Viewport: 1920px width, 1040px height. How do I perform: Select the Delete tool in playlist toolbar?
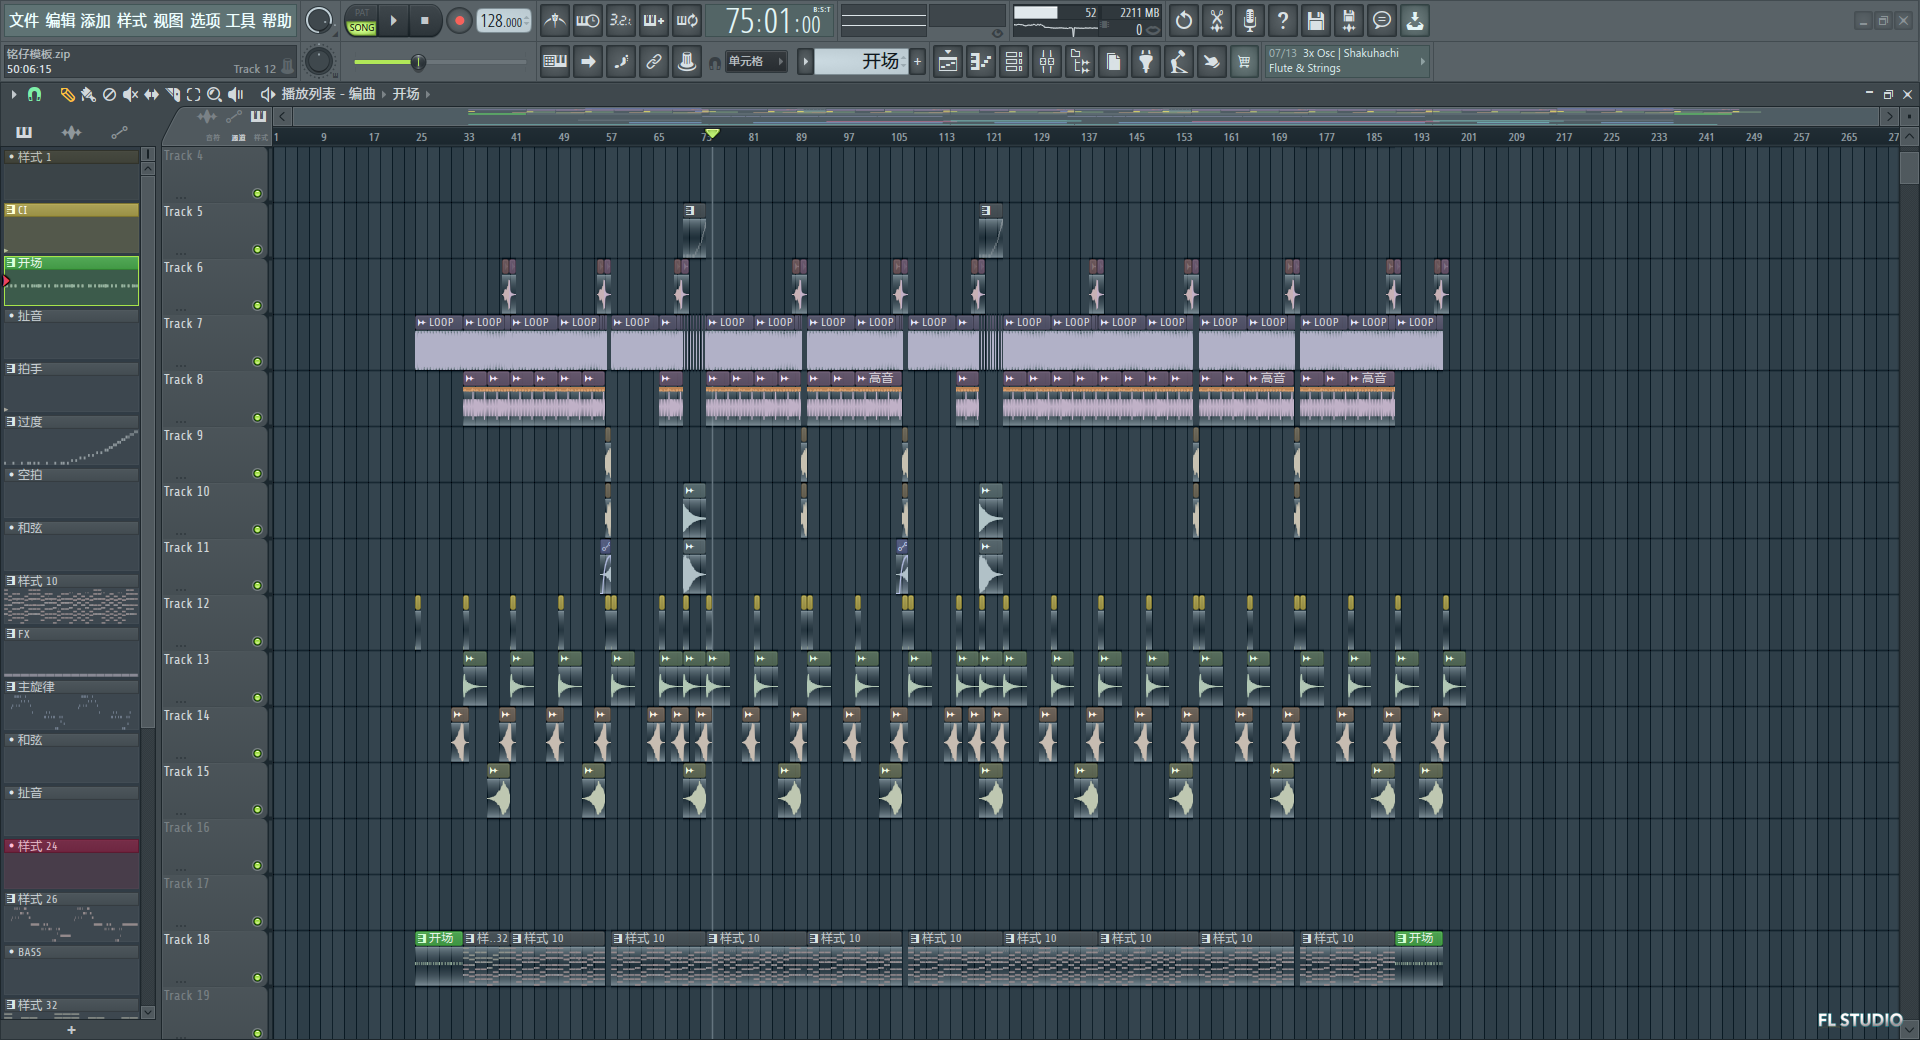pos(109,94)
